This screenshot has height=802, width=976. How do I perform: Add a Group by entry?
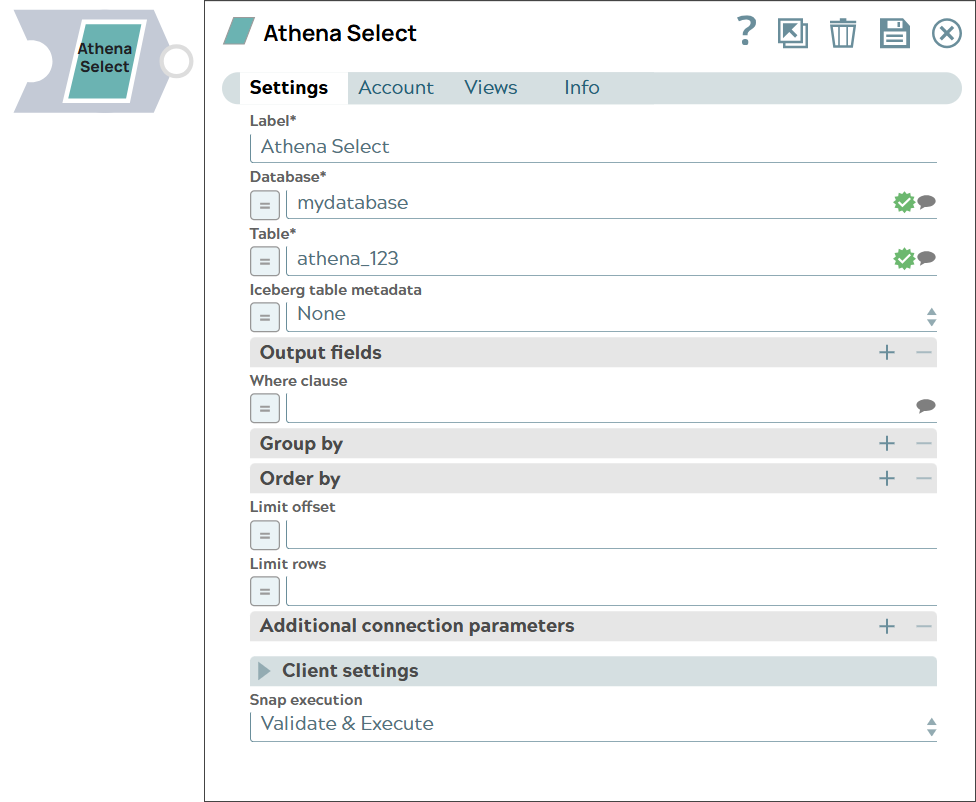click(x=886, y=443)
